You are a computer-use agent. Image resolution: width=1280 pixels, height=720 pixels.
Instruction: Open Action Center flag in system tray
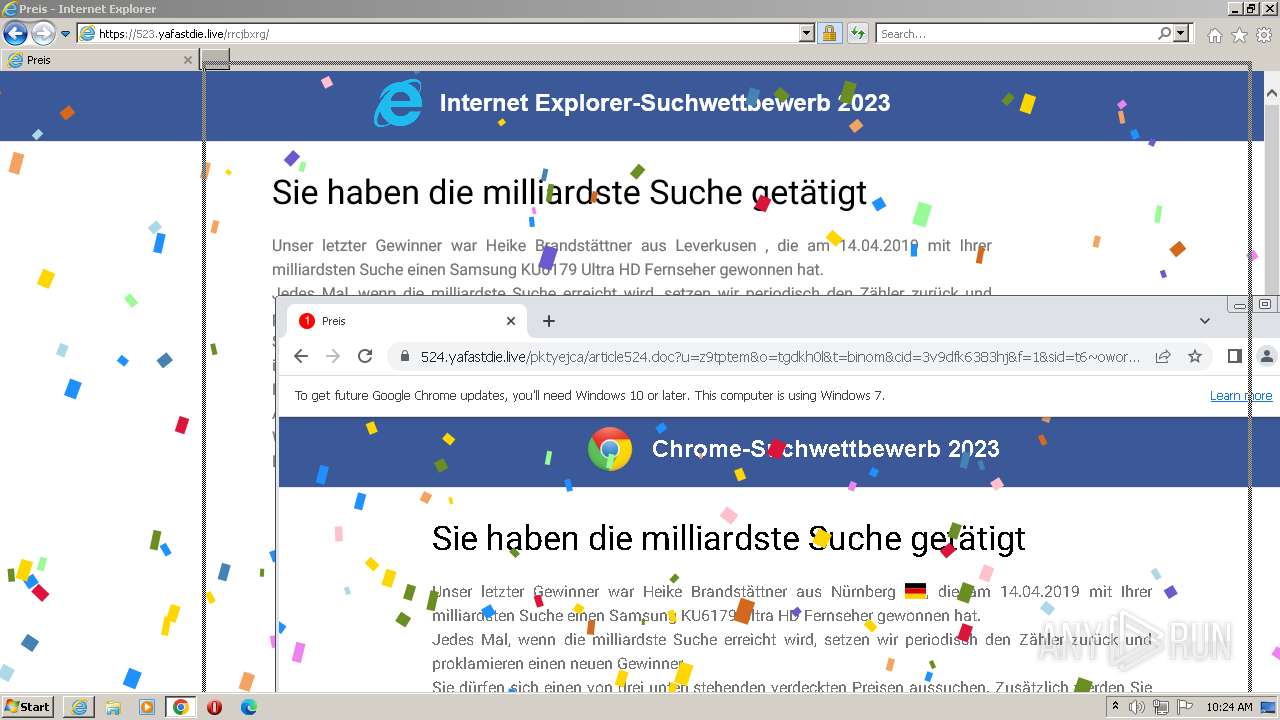pos(1185,707)
